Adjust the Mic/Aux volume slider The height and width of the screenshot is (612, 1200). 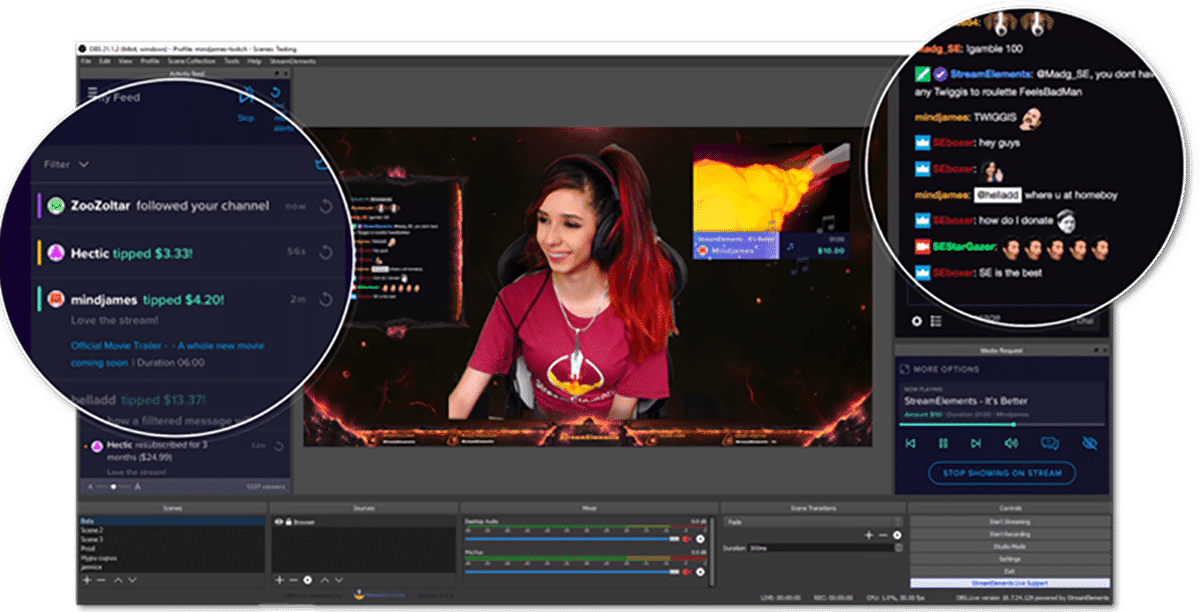(x=571, y=571)
